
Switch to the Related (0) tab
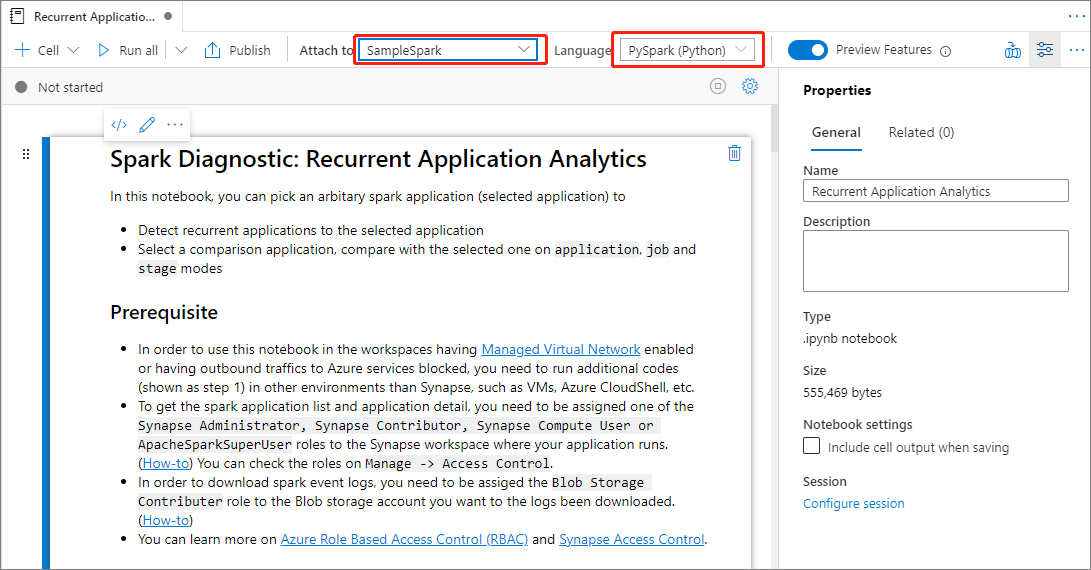click(x=921, y=132)
